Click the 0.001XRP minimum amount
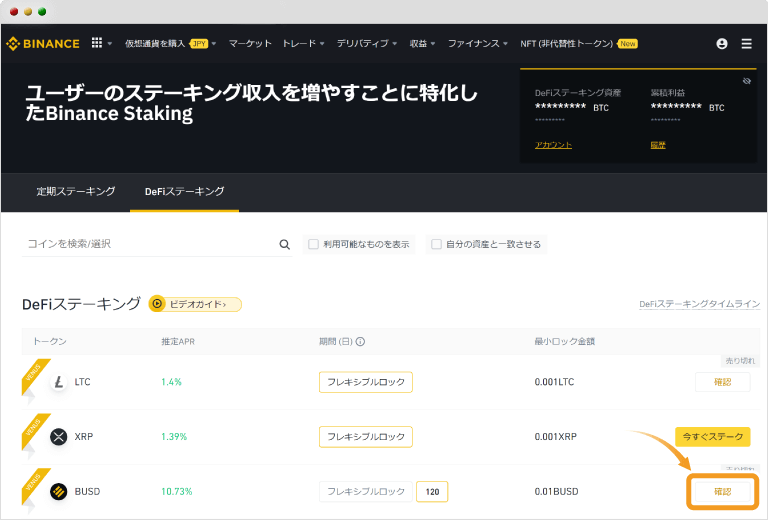Screen dimensions: 768x520 555,437
